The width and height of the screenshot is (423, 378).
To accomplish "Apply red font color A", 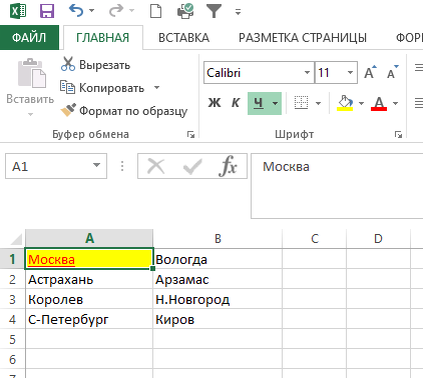I will pyautogui.click(x=379, y=103).
